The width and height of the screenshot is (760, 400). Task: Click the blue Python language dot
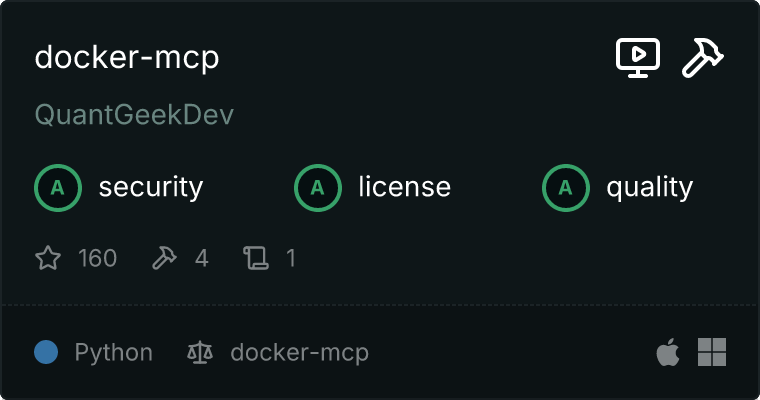pos(46,352)
